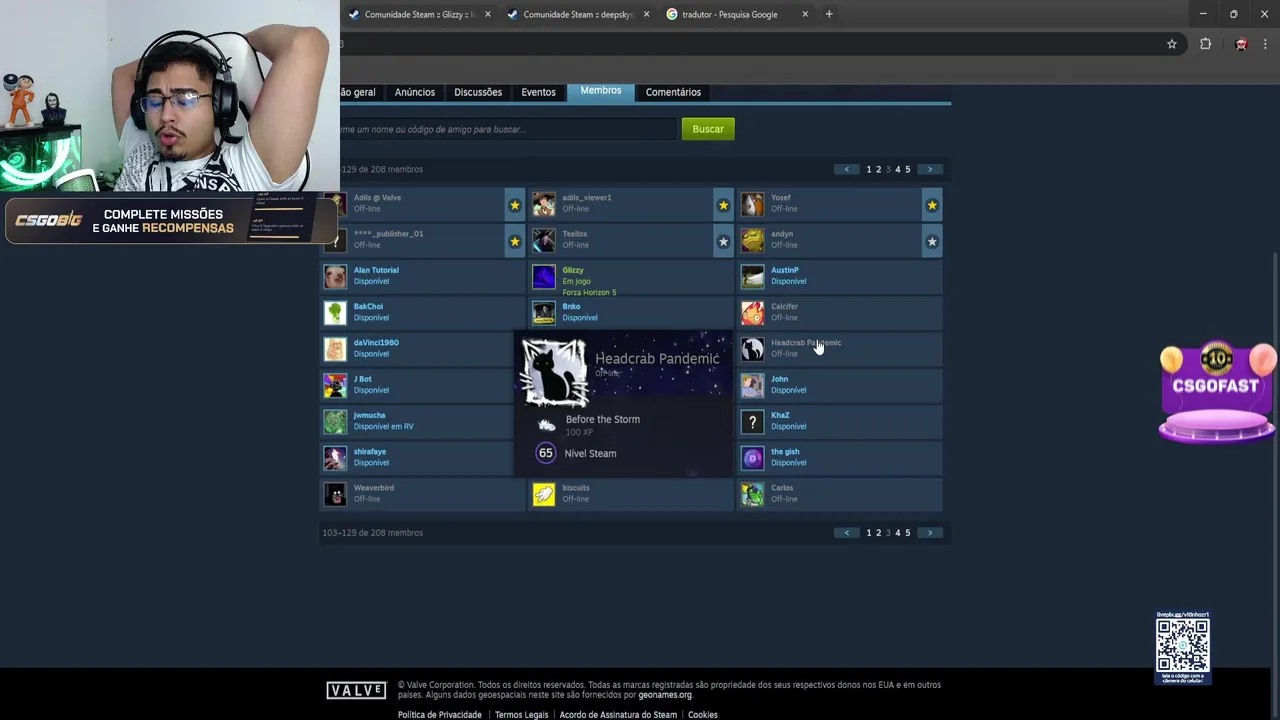1280x720 pixels.
Task: Open Acordo de Assinatura do Steam link
Action: click(x=618, y=715)
